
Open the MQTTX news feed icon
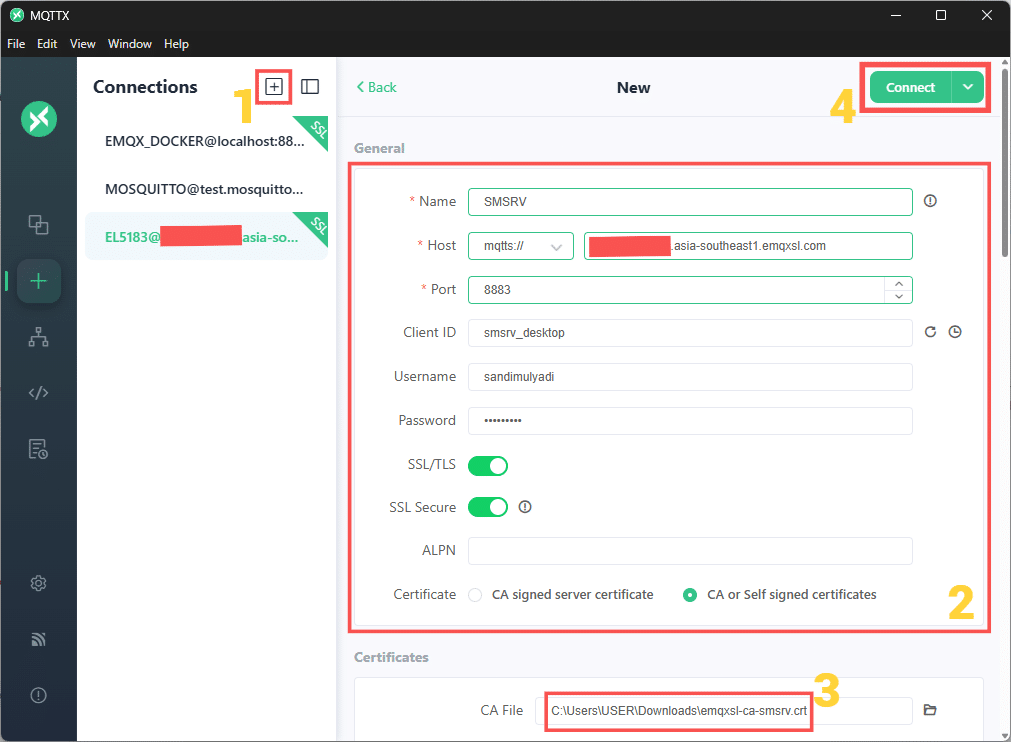(38, 639)
